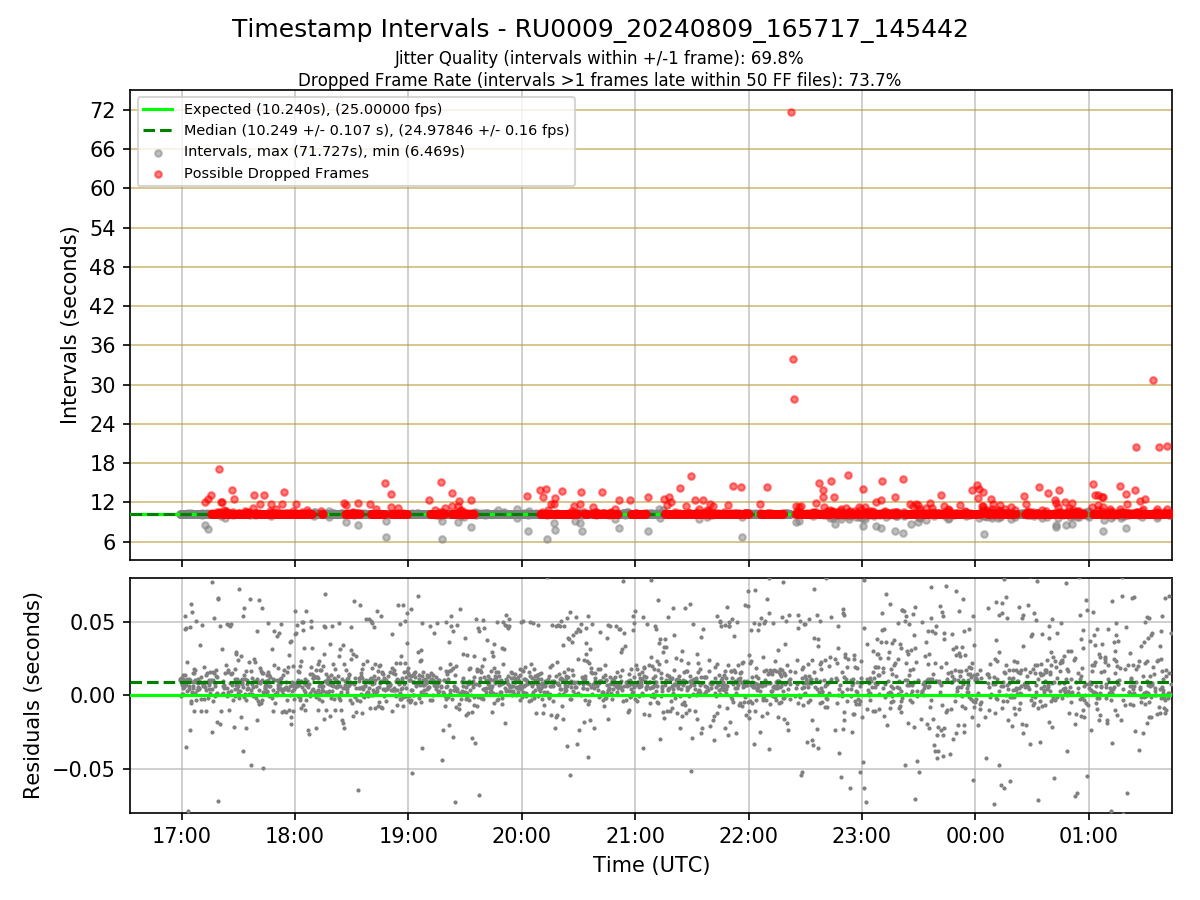This screenshot has height=900, width=1200.
Task: Click the gray dot marker in the legend
Action: [x=159, y=152]
